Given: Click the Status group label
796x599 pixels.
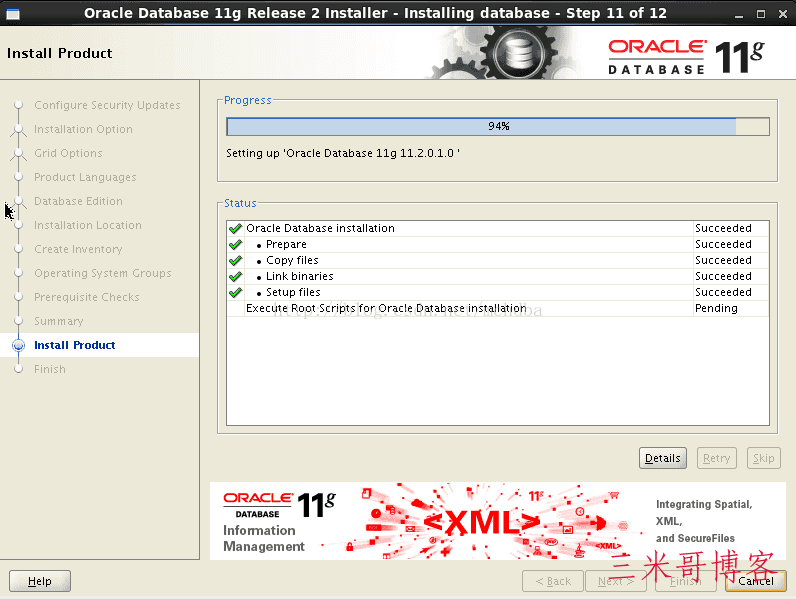Looking at the screenshot, I should pyautogui.click(x=240, y=203).
